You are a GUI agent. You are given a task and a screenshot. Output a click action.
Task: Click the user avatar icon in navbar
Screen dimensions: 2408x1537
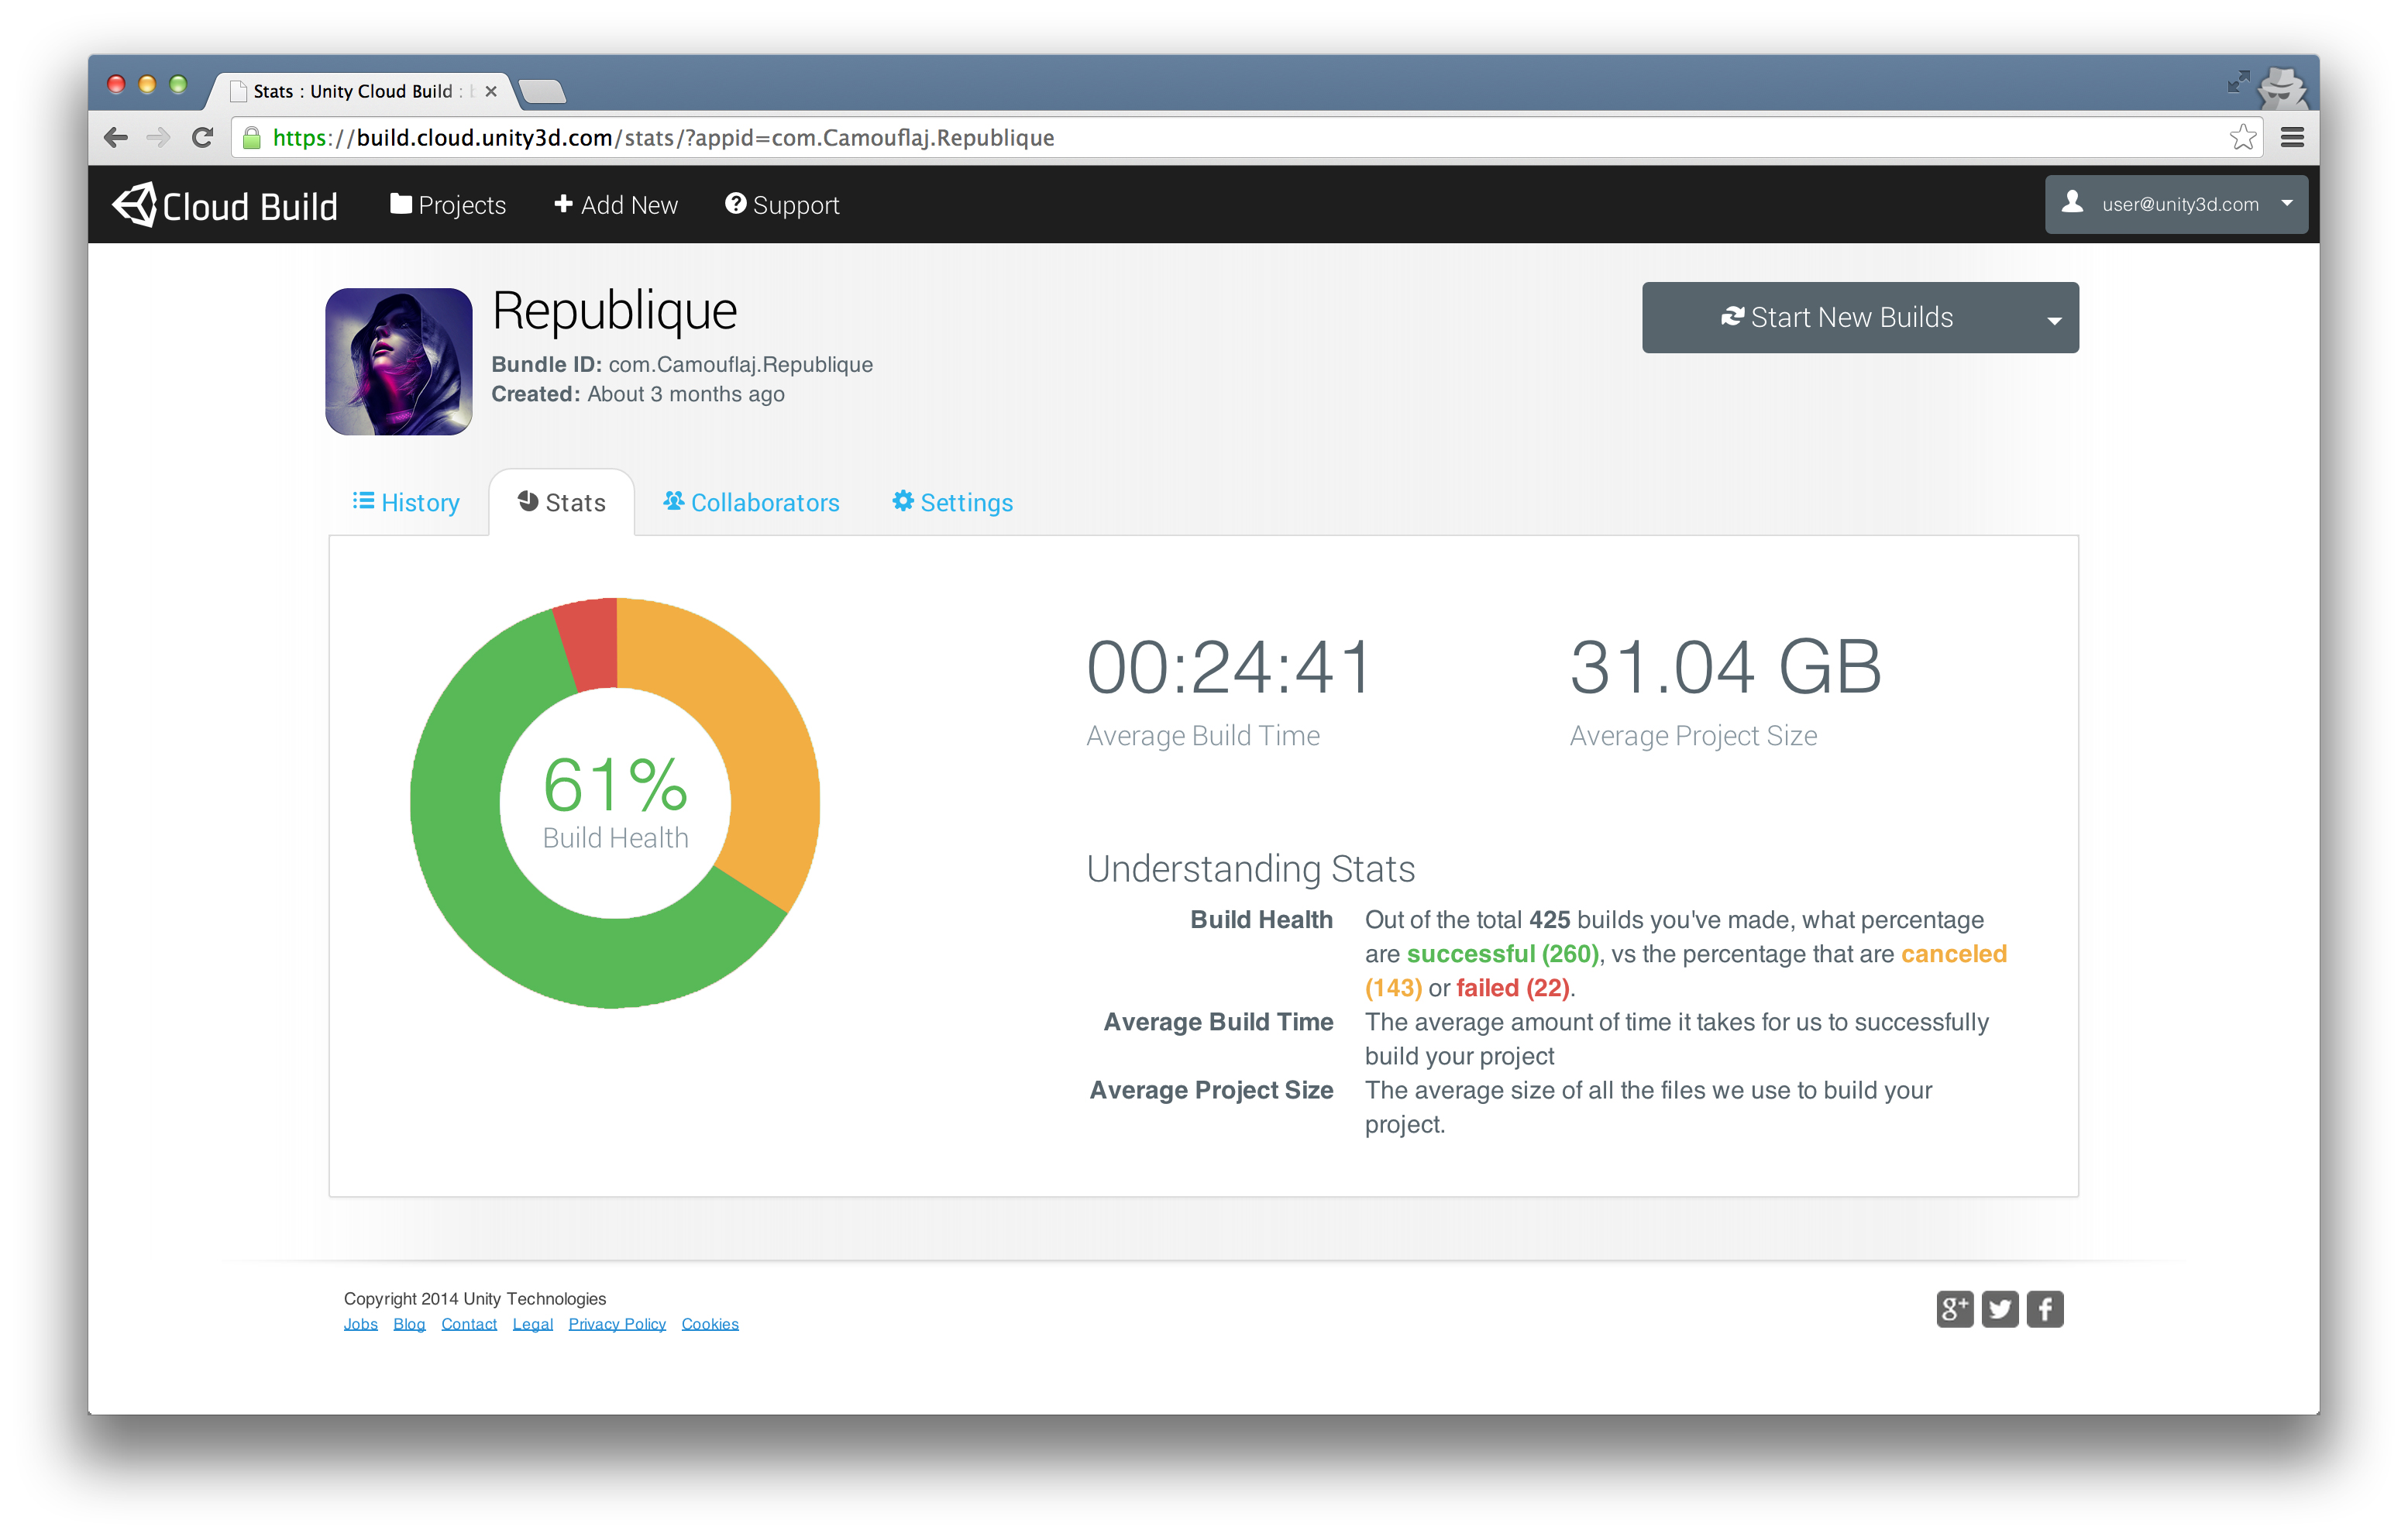(x=2073, y=203)
